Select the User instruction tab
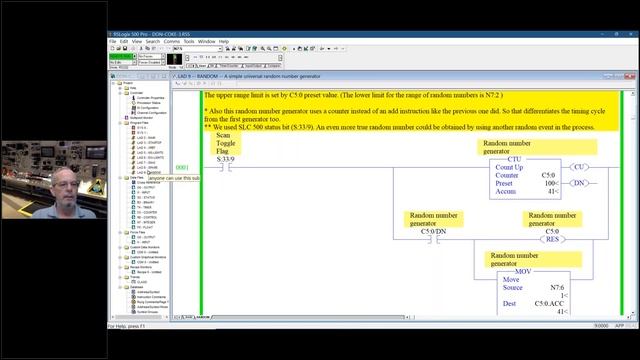 point(201,66)
